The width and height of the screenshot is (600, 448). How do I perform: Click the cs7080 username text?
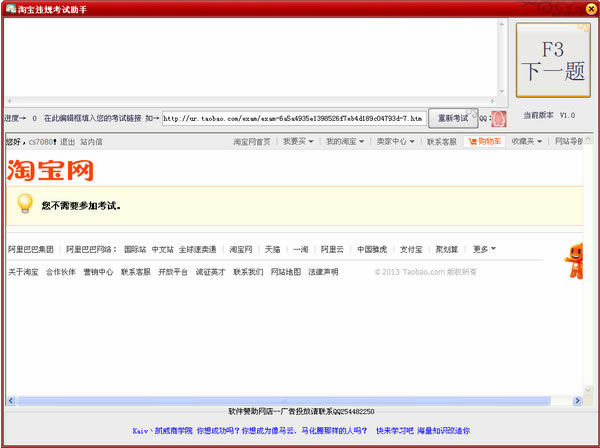click(x=42, y=142)
